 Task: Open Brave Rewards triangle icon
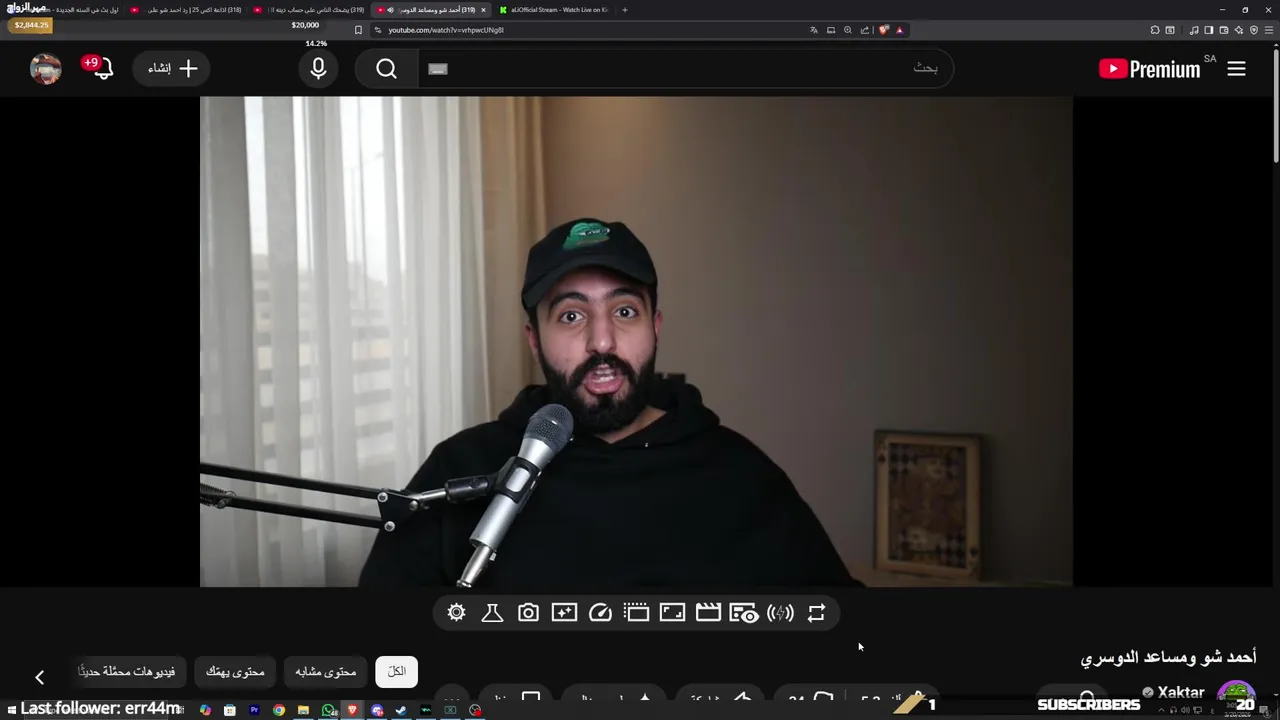(899, 30)
